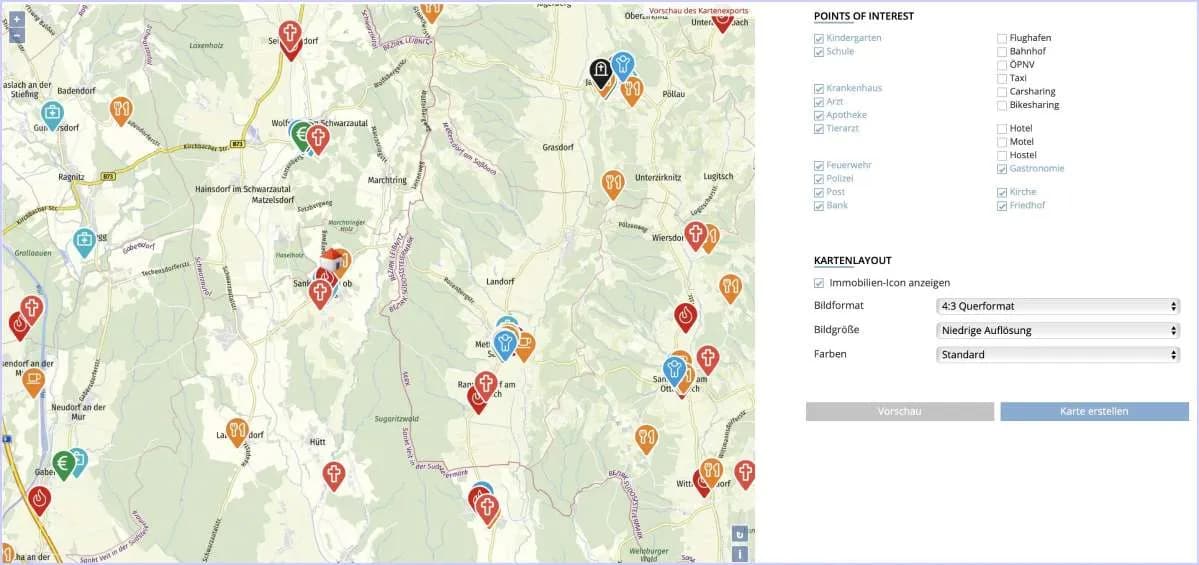1199x565 pixels.
Task: Click the Grasdorf label on the map
Action: (x=557, y=147)
